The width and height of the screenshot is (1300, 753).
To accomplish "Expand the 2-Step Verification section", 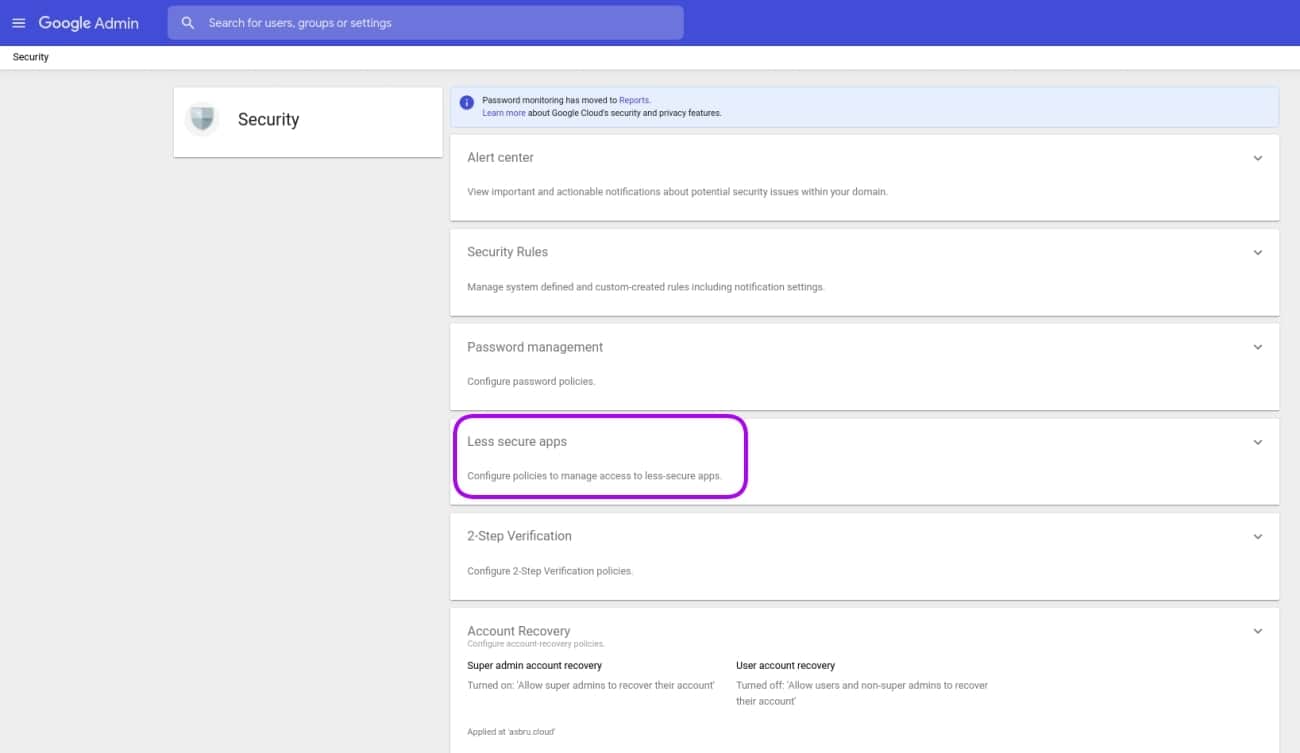I will [x=1258, y=536].
